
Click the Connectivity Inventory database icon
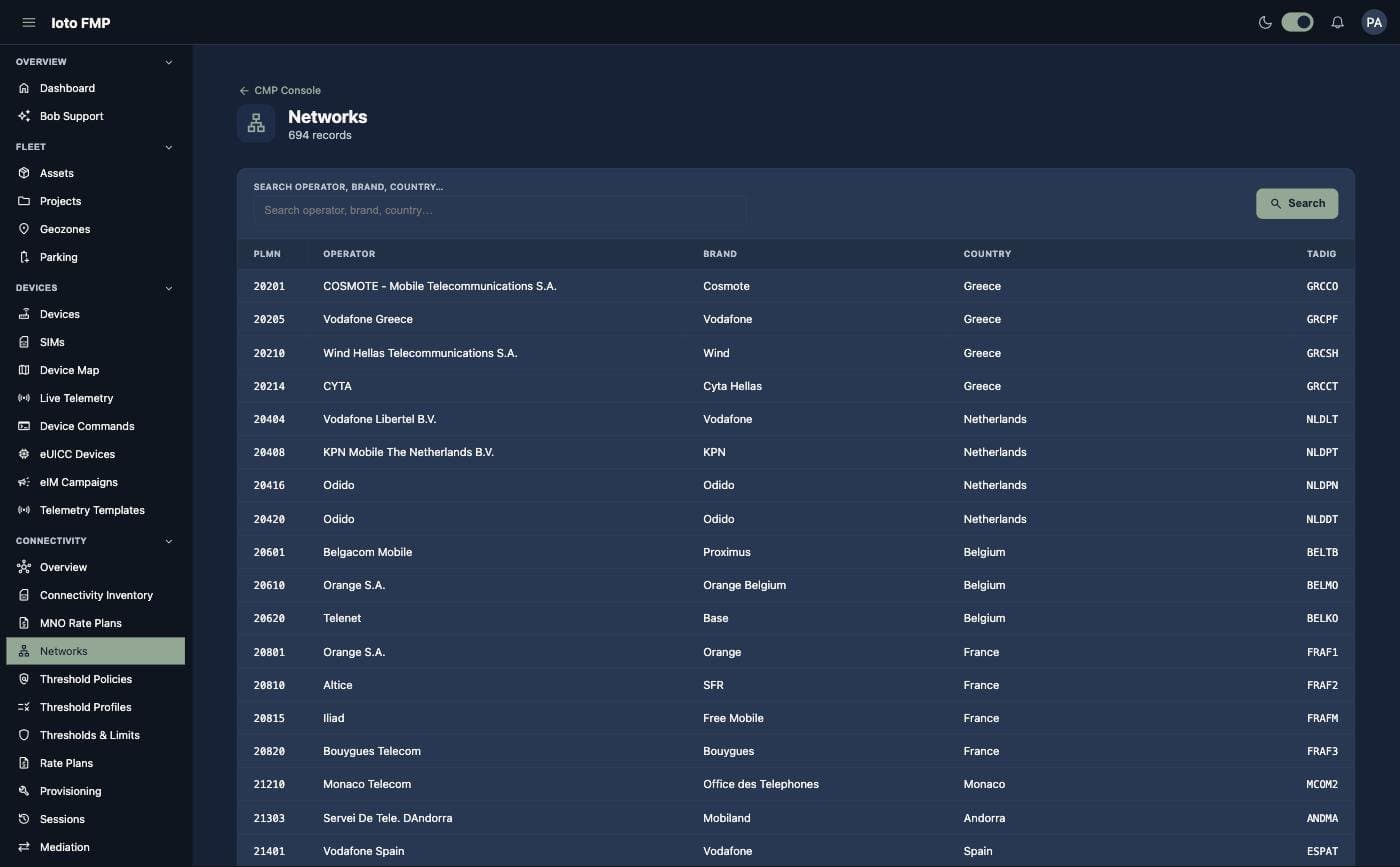tap(24, 595)
